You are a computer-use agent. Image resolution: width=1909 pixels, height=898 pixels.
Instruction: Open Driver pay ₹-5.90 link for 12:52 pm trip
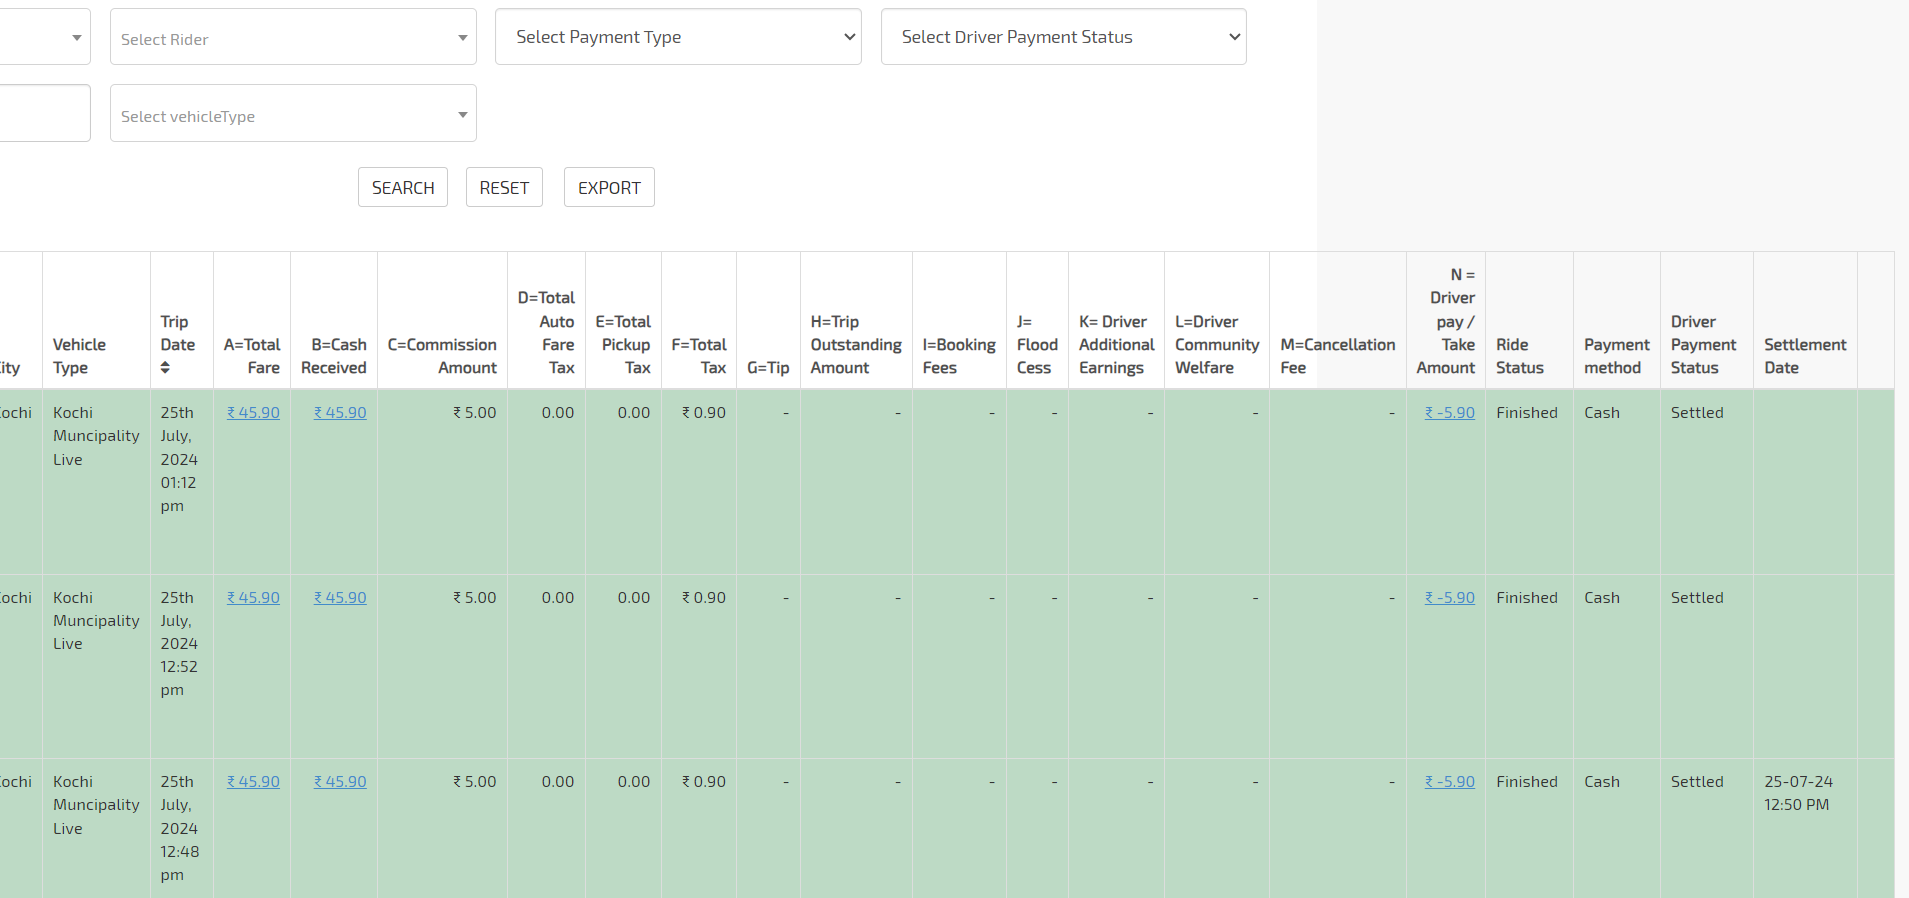[x=1449, y=598]
